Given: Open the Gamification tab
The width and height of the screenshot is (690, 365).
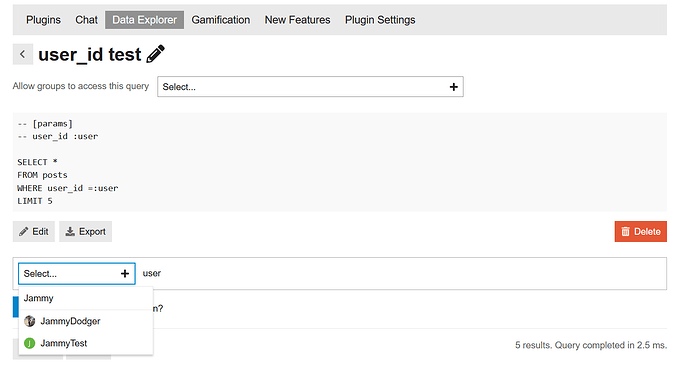Looking at the screenshot, I should tap(220, 20).
